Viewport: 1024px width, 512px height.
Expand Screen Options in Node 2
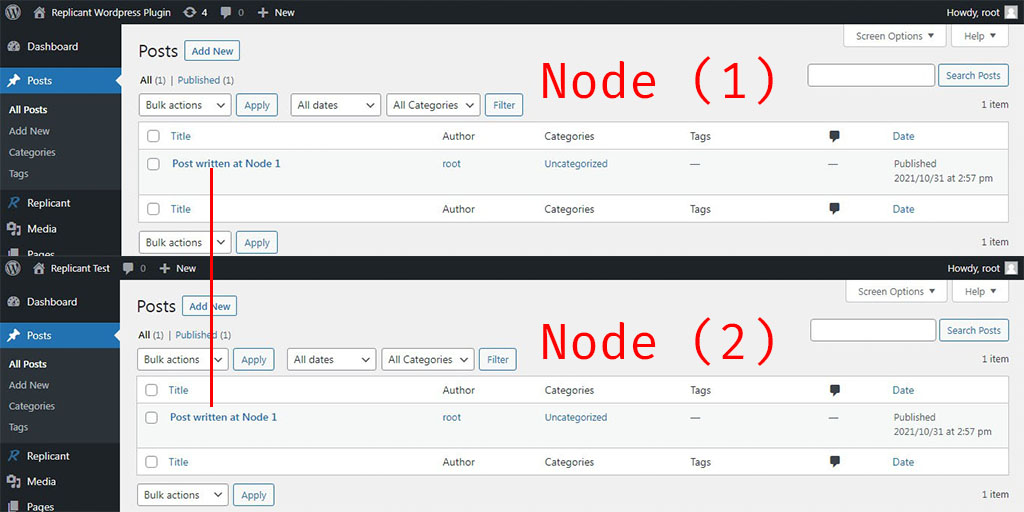point(896,291)
